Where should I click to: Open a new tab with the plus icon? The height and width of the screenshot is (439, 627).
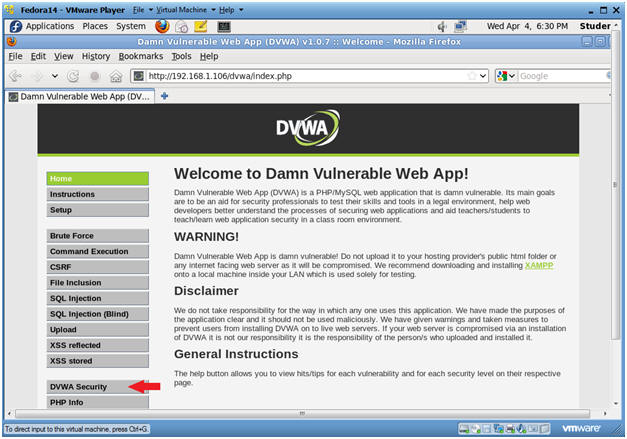164,96
